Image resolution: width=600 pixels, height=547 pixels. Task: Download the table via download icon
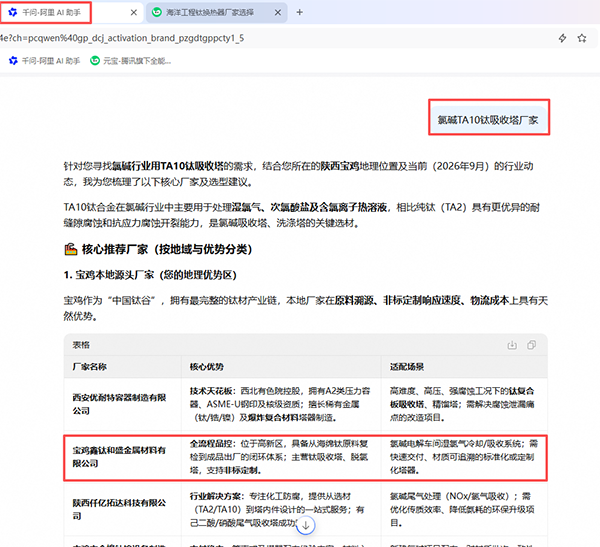click(x=512, y=345)
